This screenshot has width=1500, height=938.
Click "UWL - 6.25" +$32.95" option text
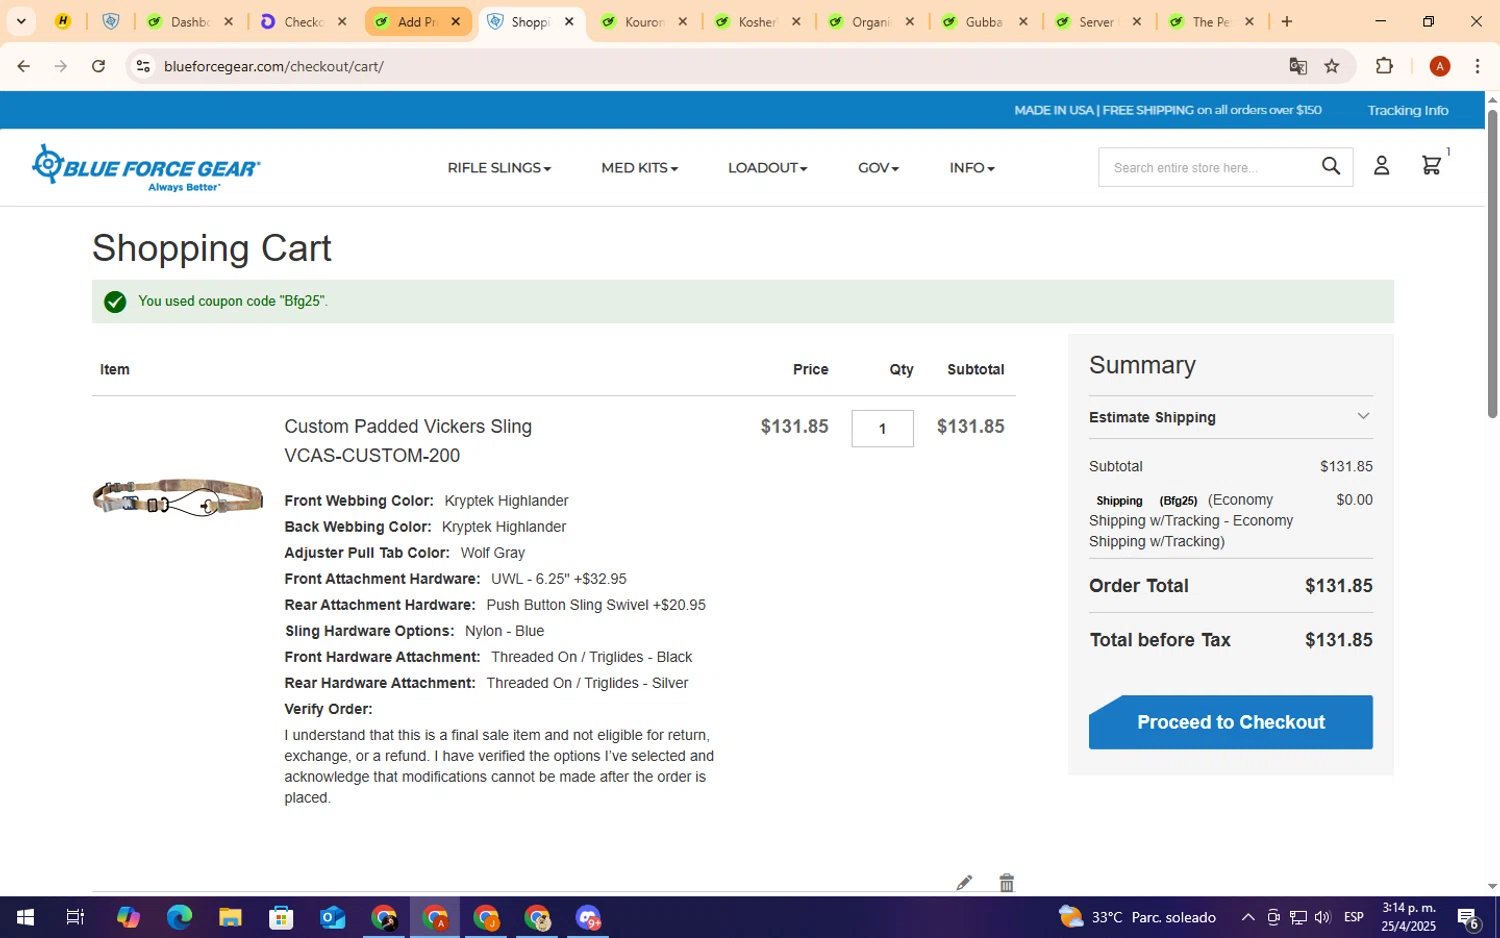point(558,579)
